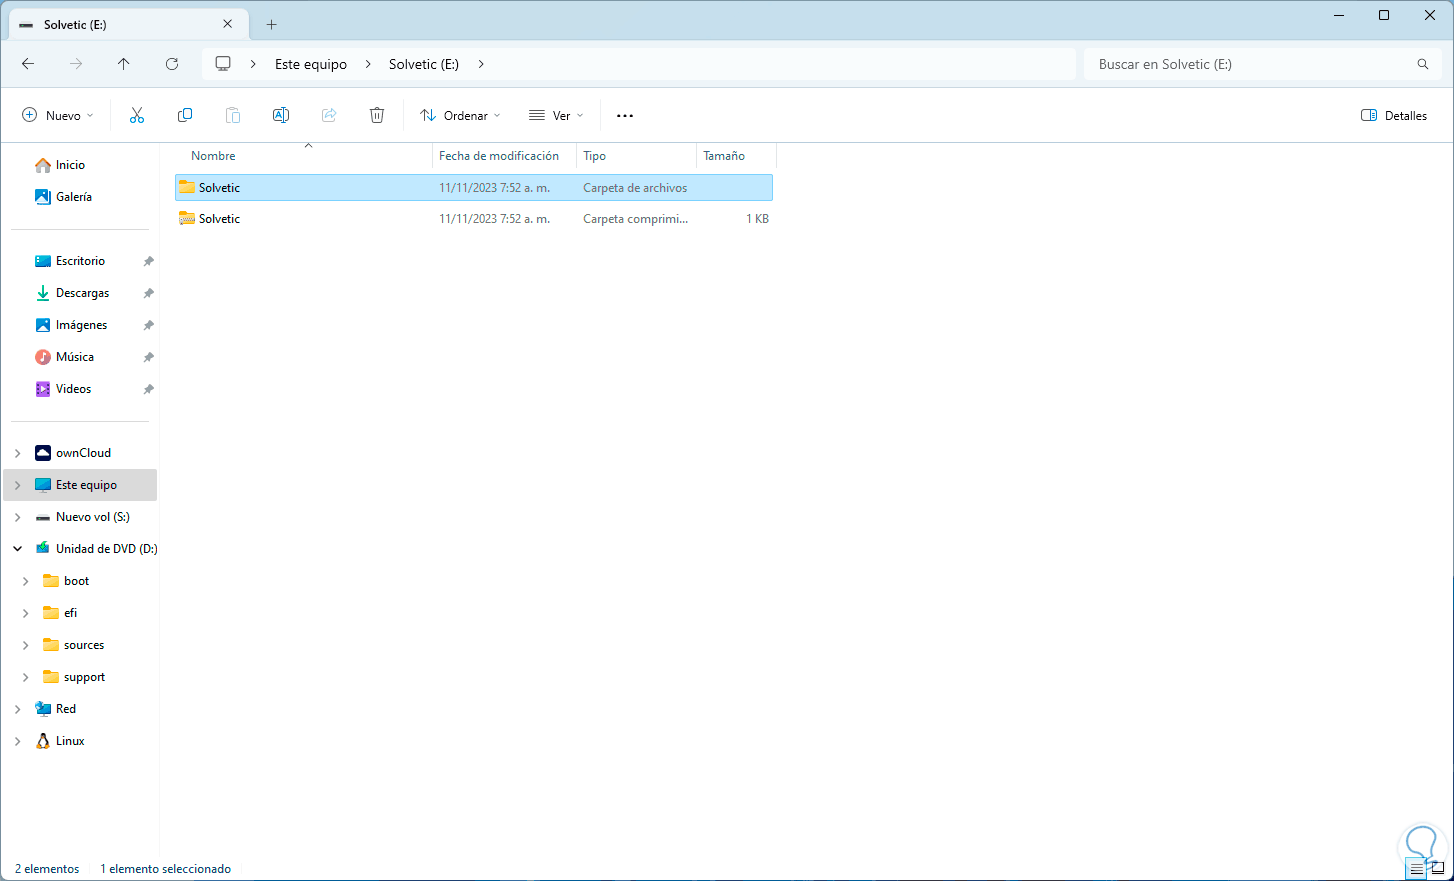The width and height of the screenshot is (1454, 881).
Task: Expand the sources folder node
Action: point(26,645)
